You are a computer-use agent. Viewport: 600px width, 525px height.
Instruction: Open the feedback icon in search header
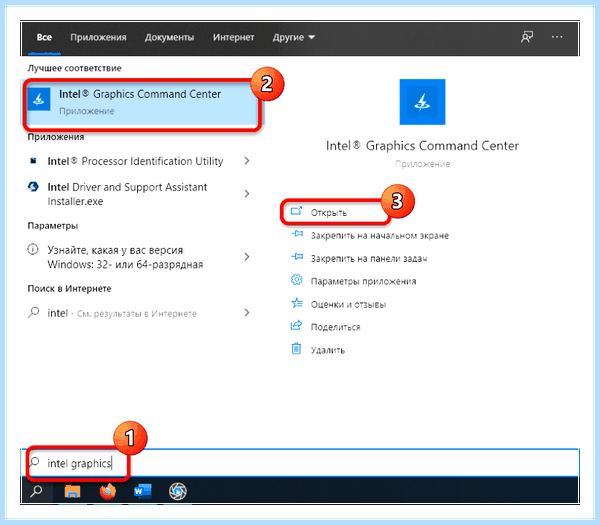click(x=527, y=37)
